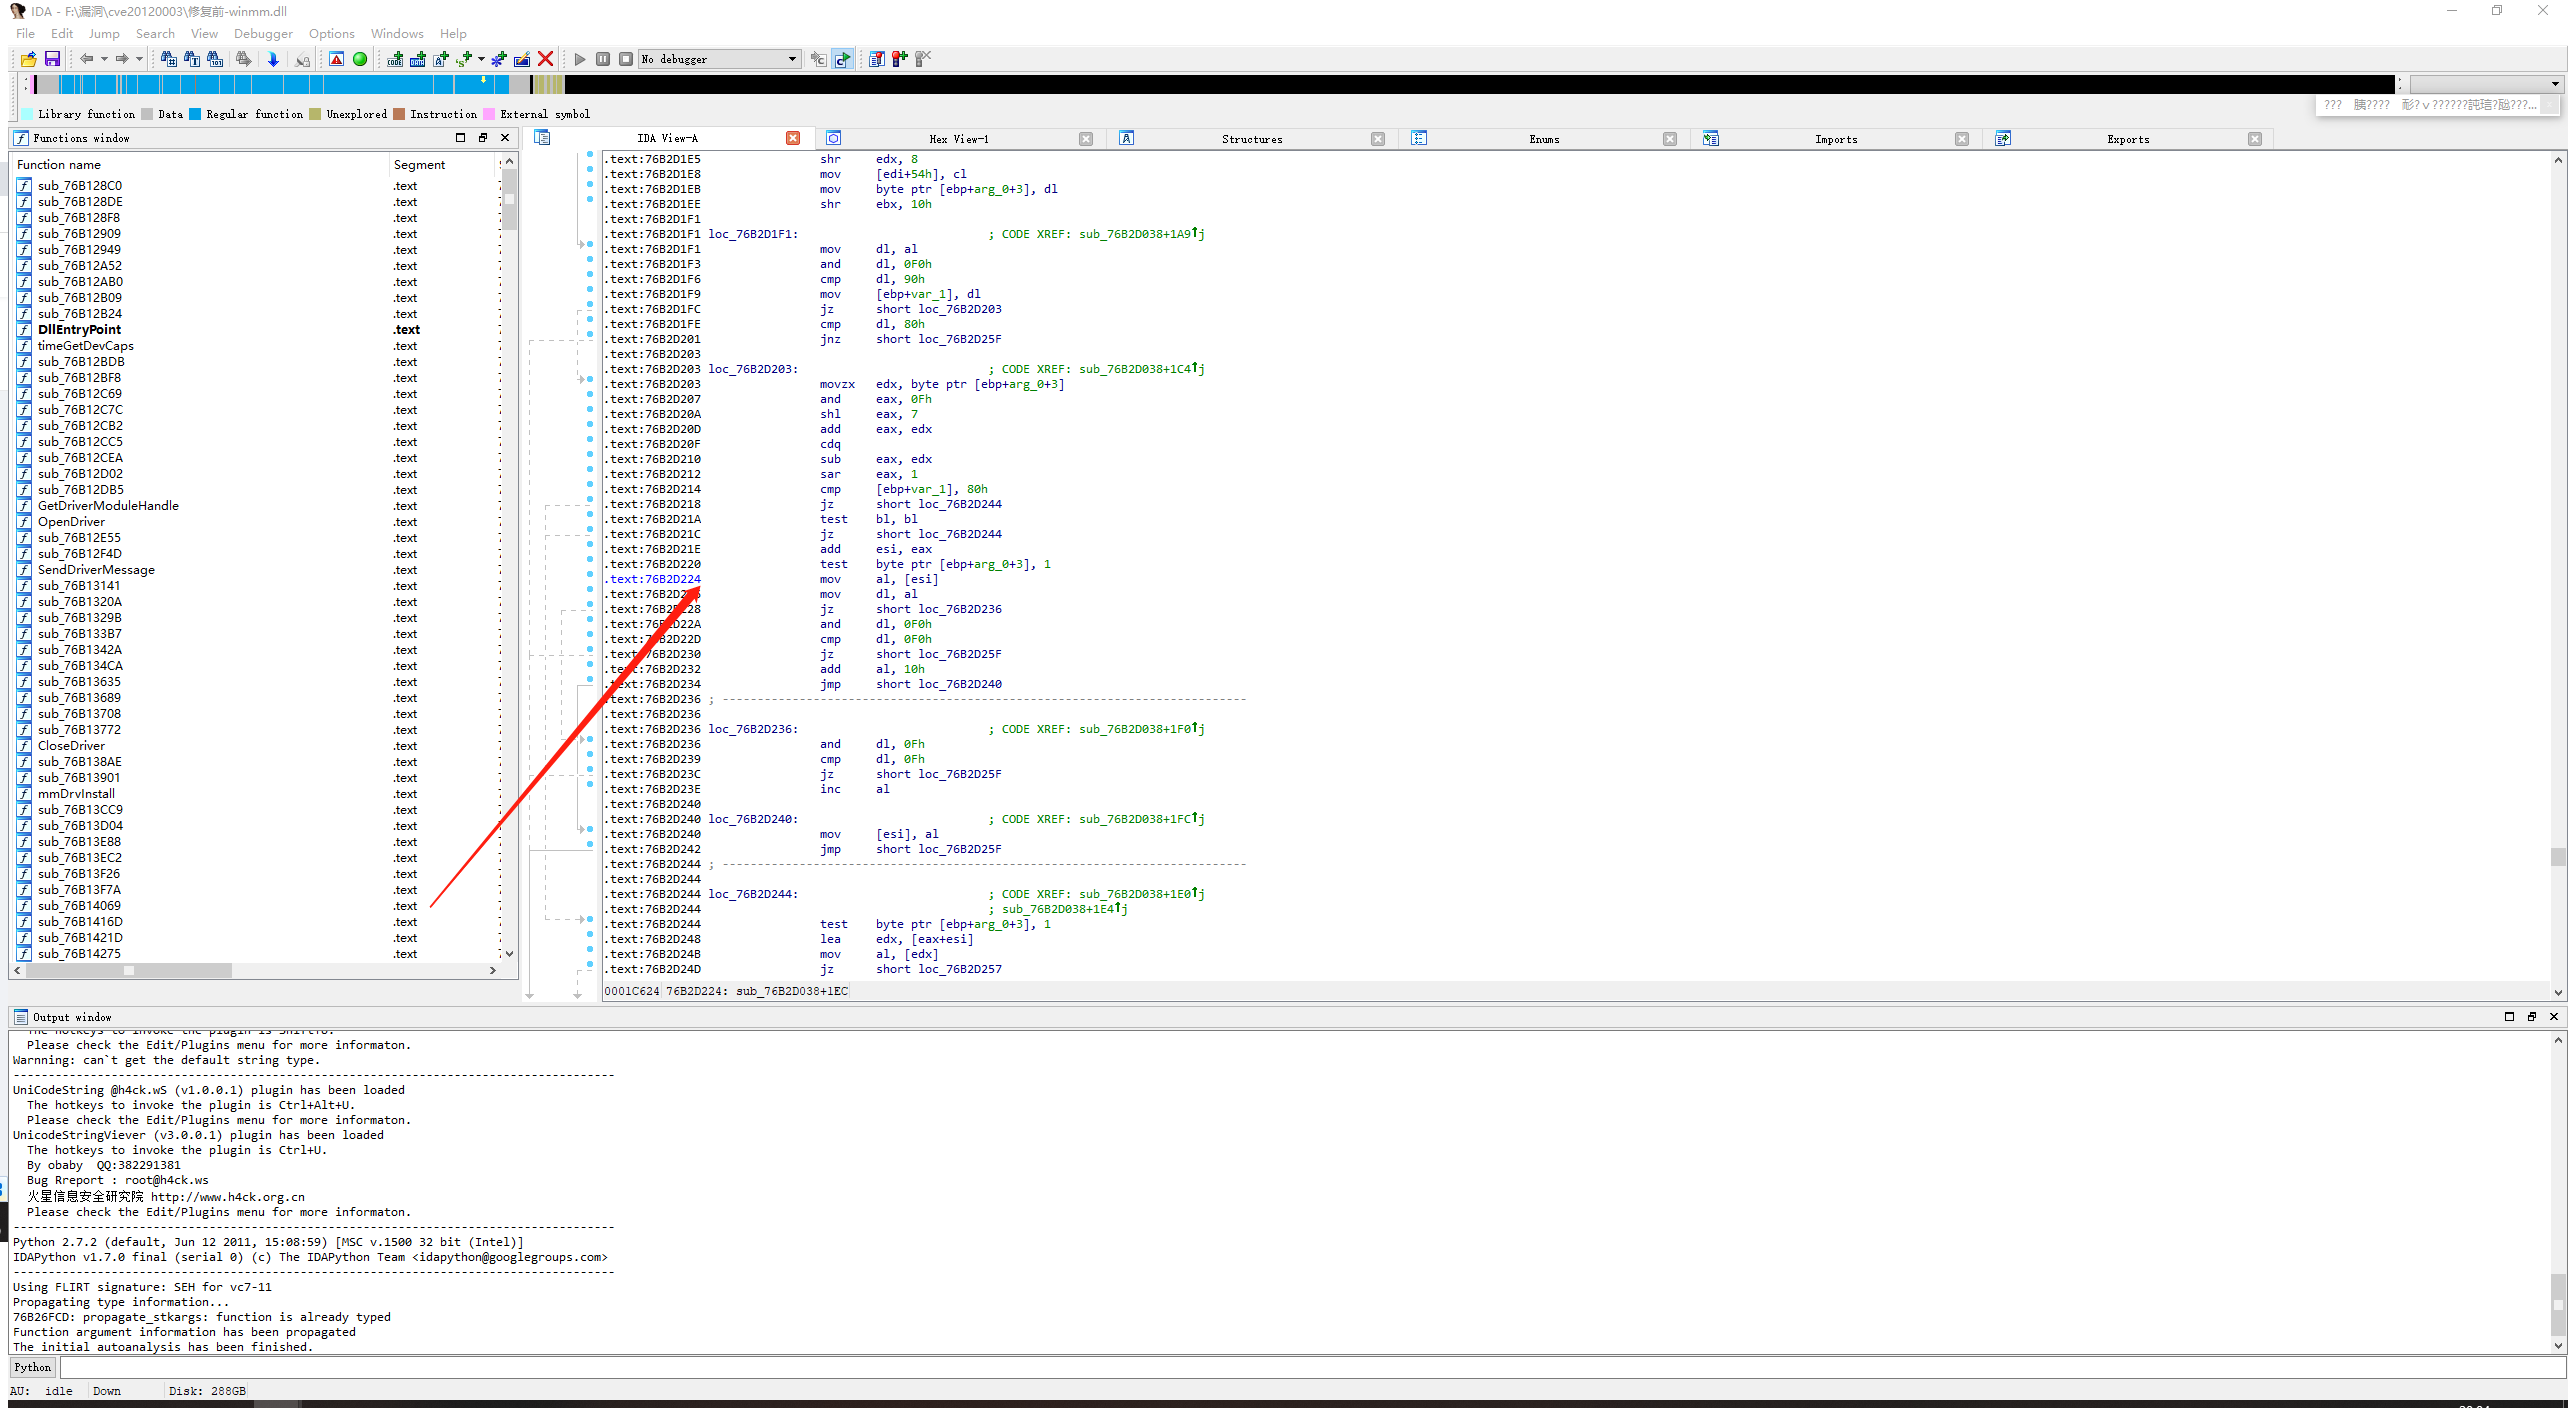Click the start process play button
This screenshot has height=1408, width=2568.
tap(579, 59)
